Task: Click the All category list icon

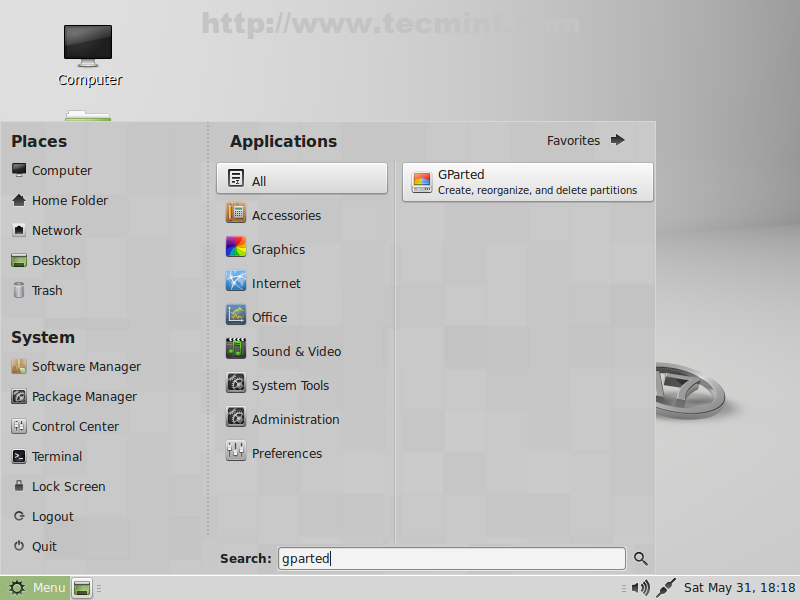Action: 236,178
